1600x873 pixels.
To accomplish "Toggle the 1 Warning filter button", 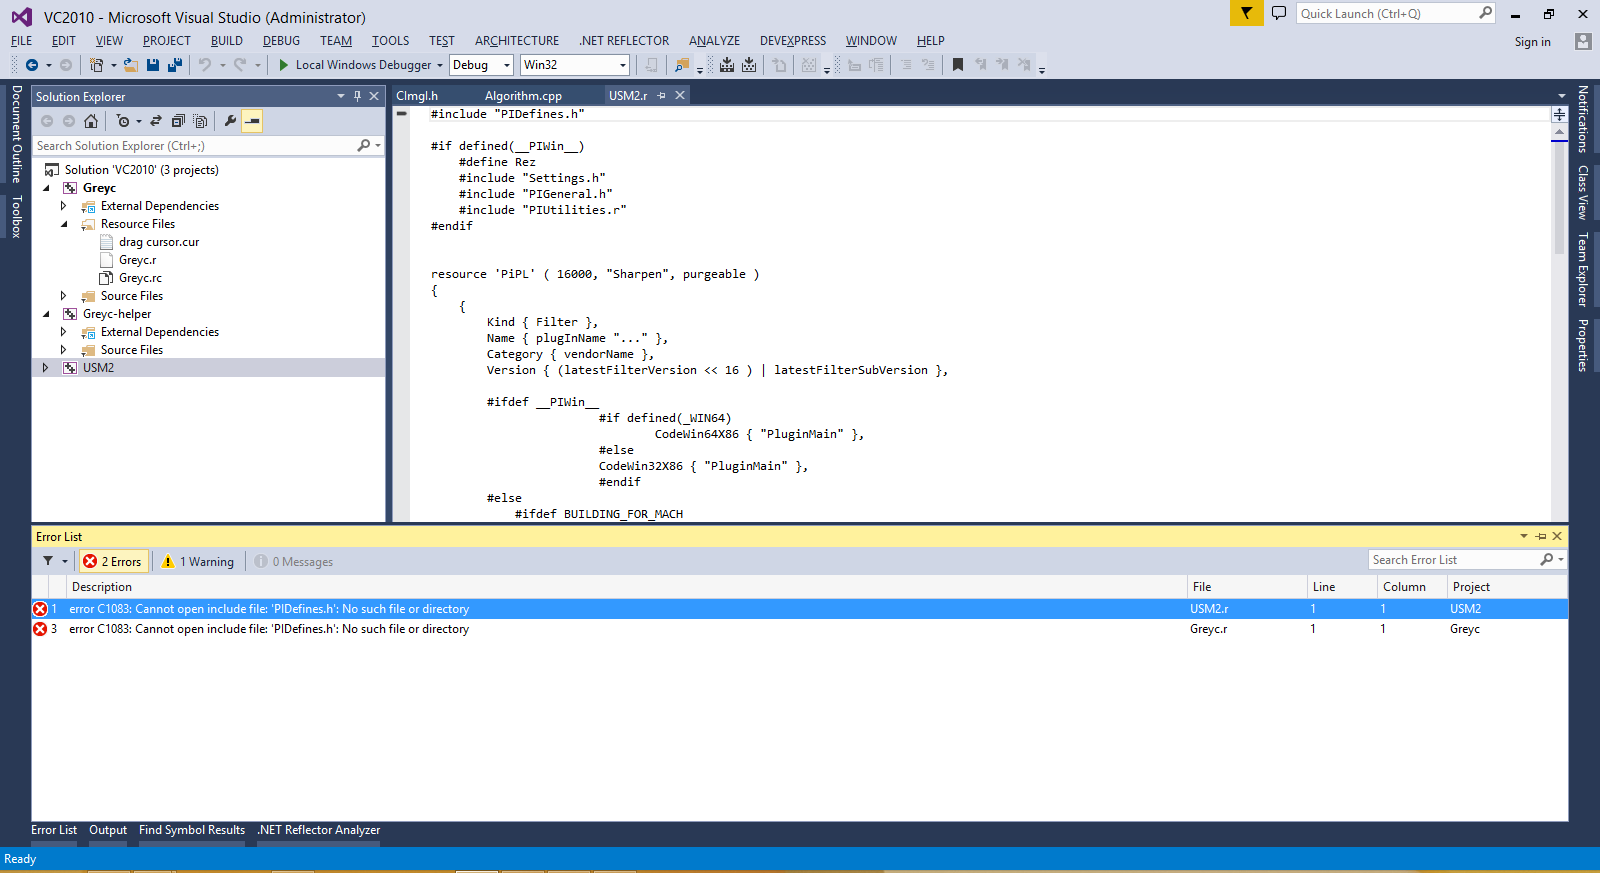I will (x=198, y=562).
